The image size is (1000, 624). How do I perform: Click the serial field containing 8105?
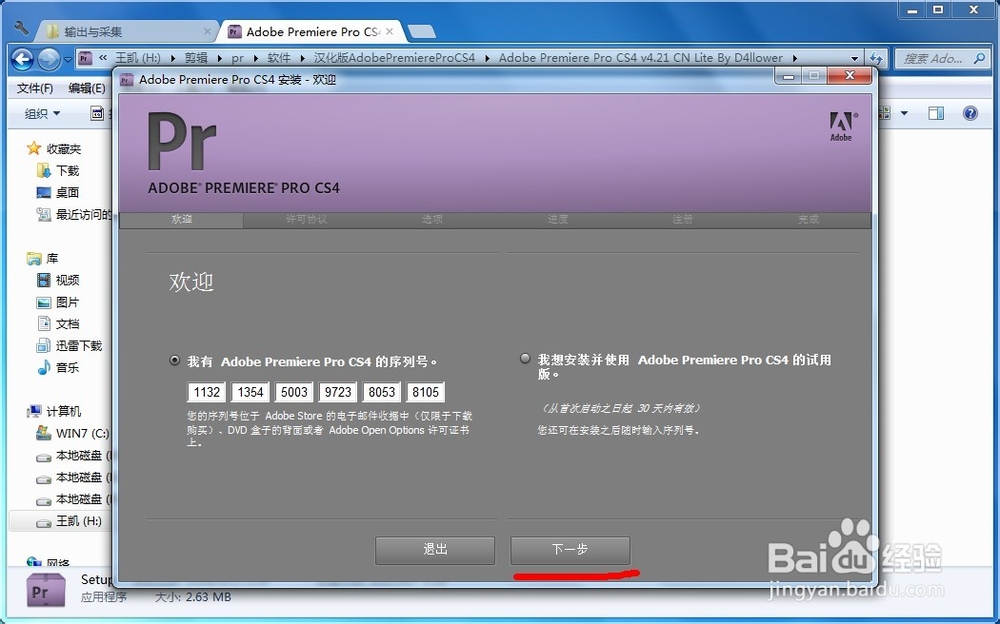coord(425,392)
